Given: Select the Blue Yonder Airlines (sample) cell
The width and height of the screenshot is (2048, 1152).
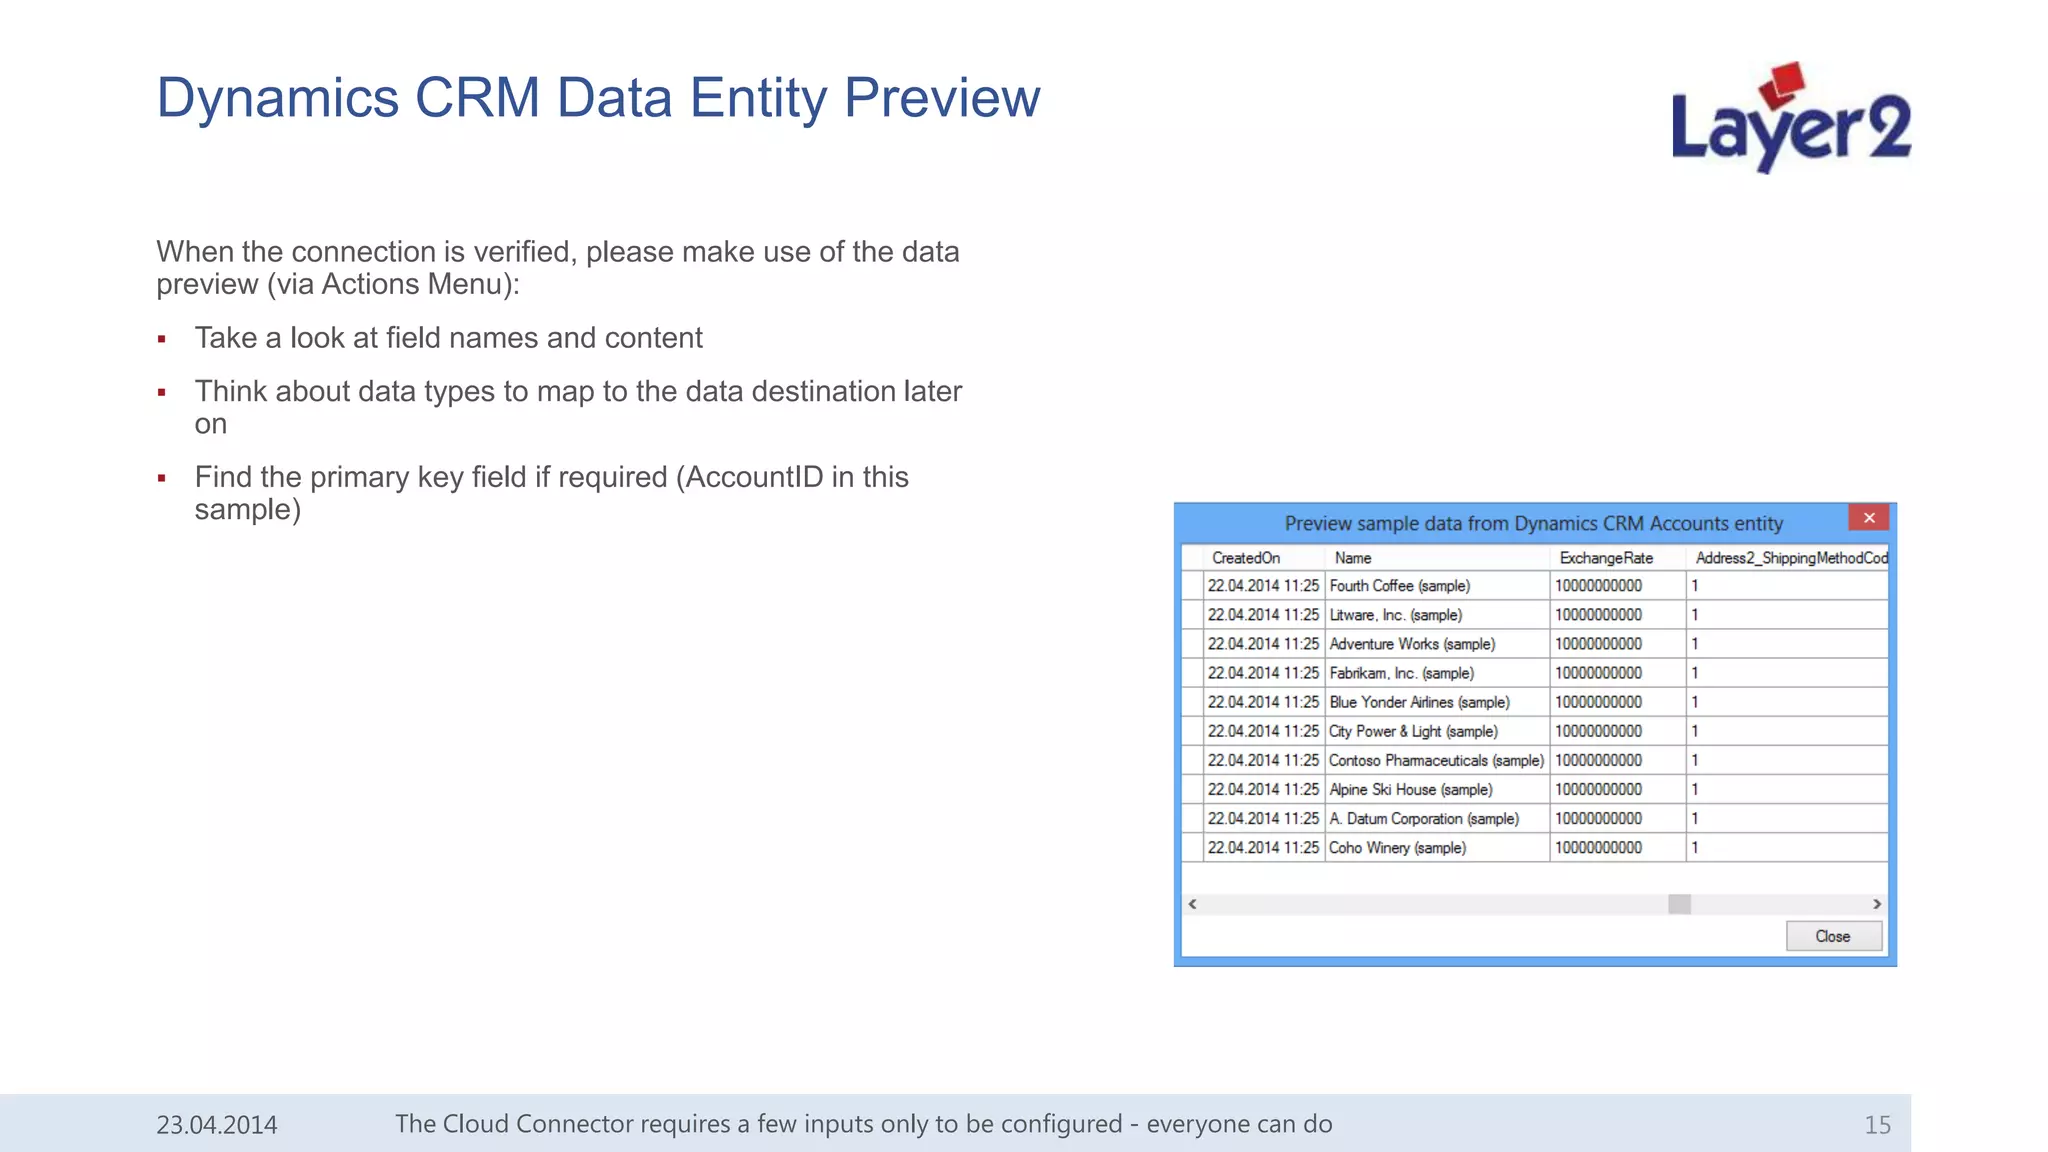Looking at the screenshot, I should coord(1437,702).
